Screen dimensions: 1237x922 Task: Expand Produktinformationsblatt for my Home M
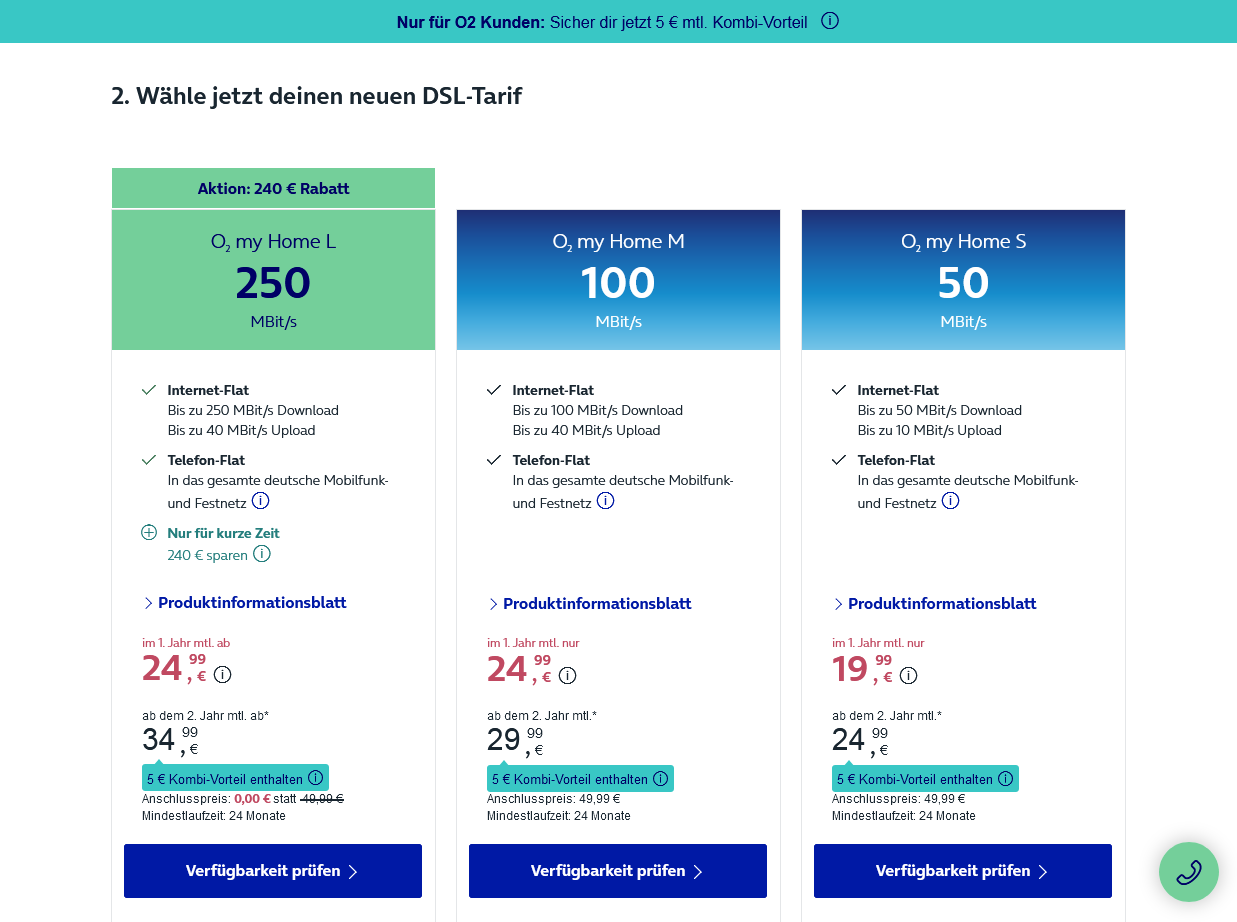click(590, 604)
